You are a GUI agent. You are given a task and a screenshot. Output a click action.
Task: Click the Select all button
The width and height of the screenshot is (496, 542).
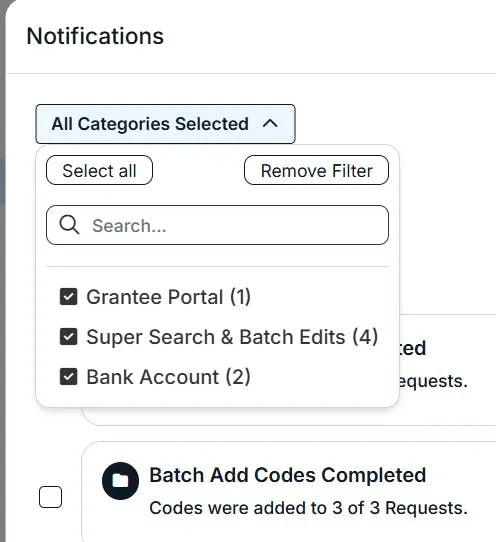(99, 170)
